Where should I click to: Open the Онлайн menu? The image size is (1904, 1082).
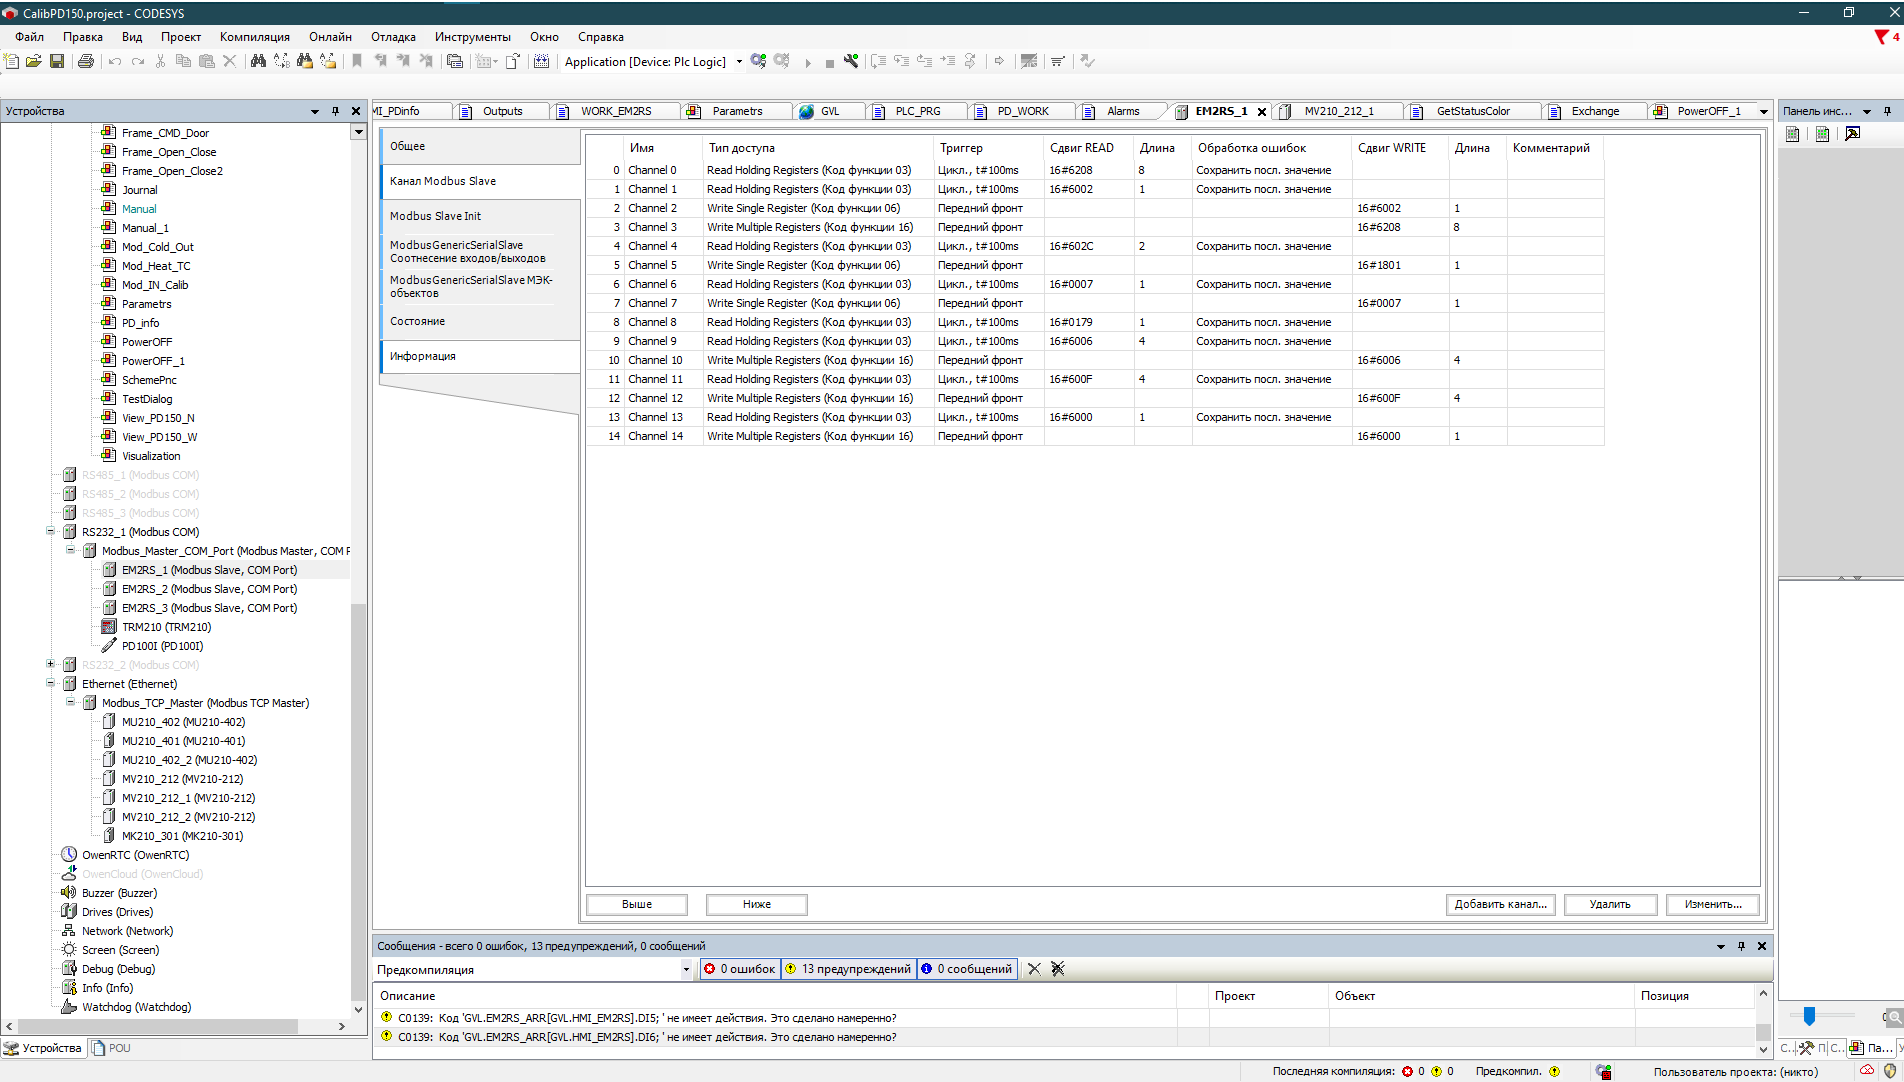[330, 37]
